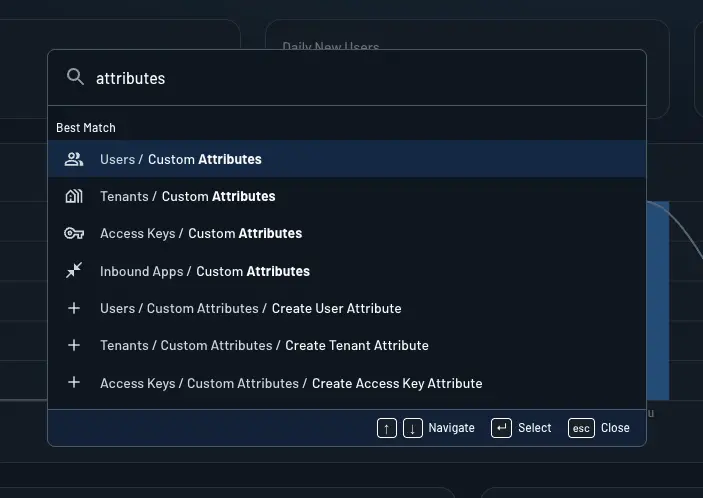Click the up arrow navigate key
The height and width of the screenshot is (498, 703).
pyautogui.click(x=386, y=428)
